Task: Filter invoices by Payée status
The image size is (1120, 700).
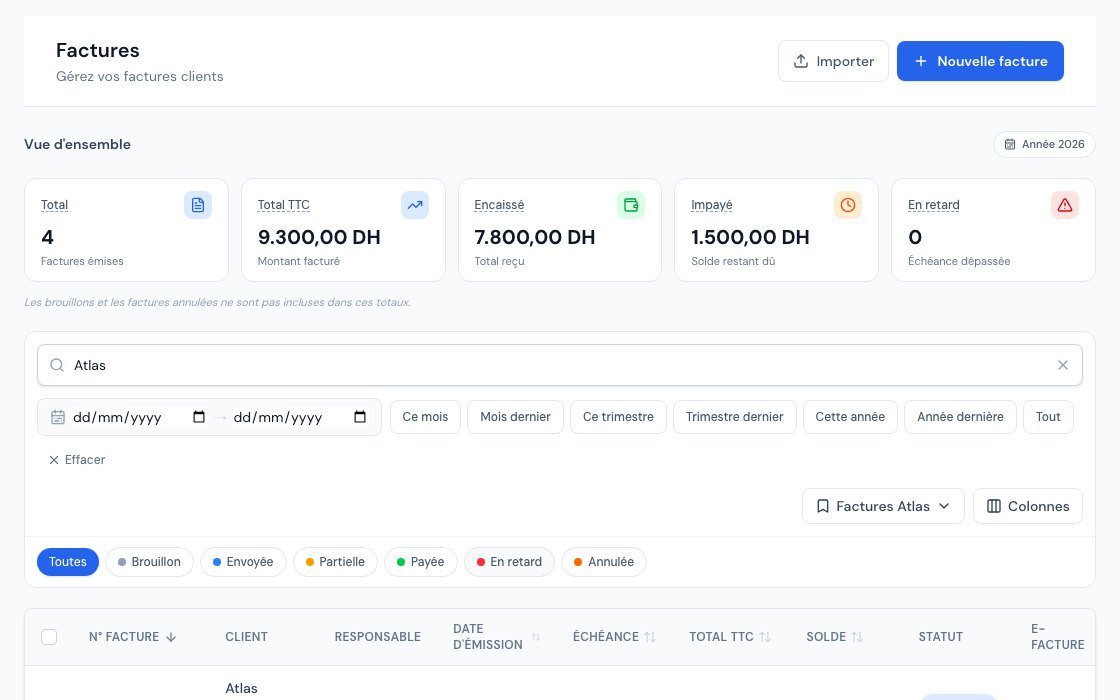Action: coord(421,562)
